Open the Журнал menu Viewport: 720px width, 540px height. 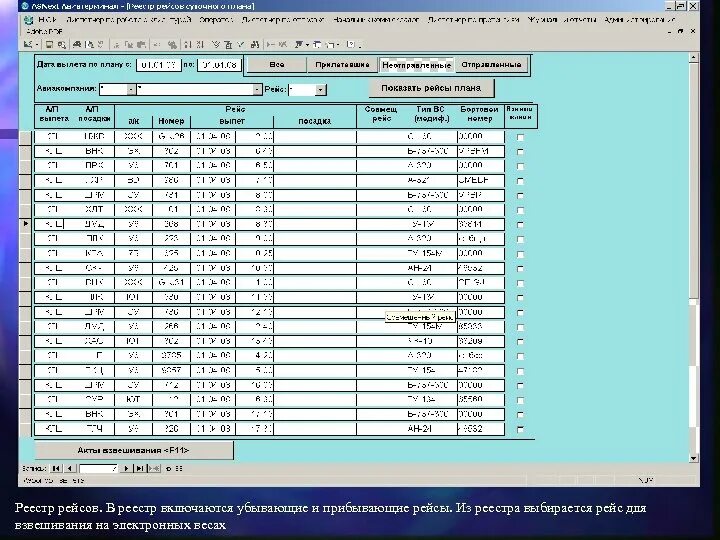pyautogui.click(x=542, y=20)
